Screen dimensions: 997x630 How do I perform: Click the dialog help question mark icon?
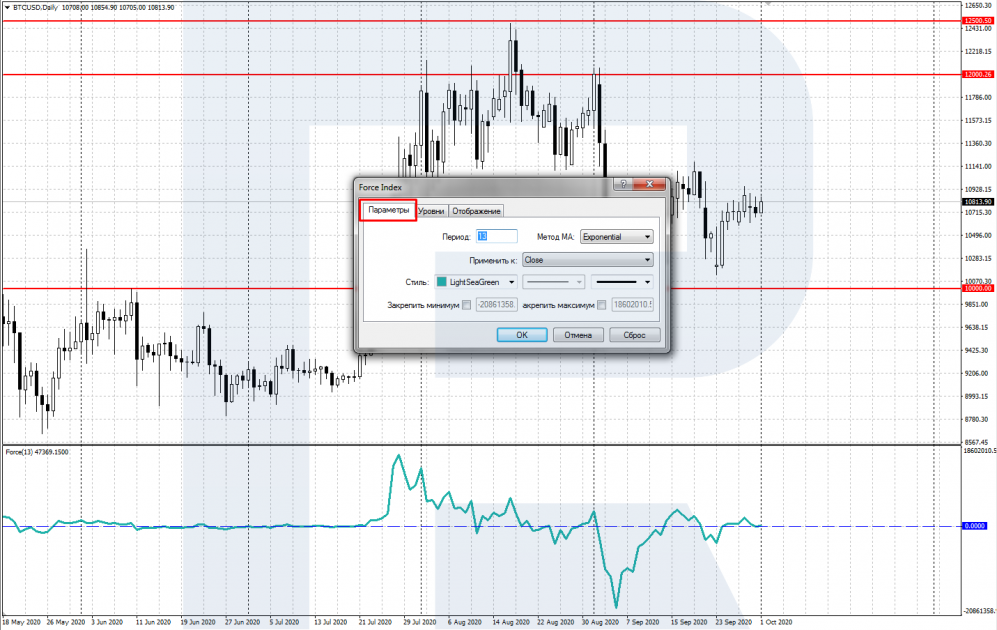624,185
